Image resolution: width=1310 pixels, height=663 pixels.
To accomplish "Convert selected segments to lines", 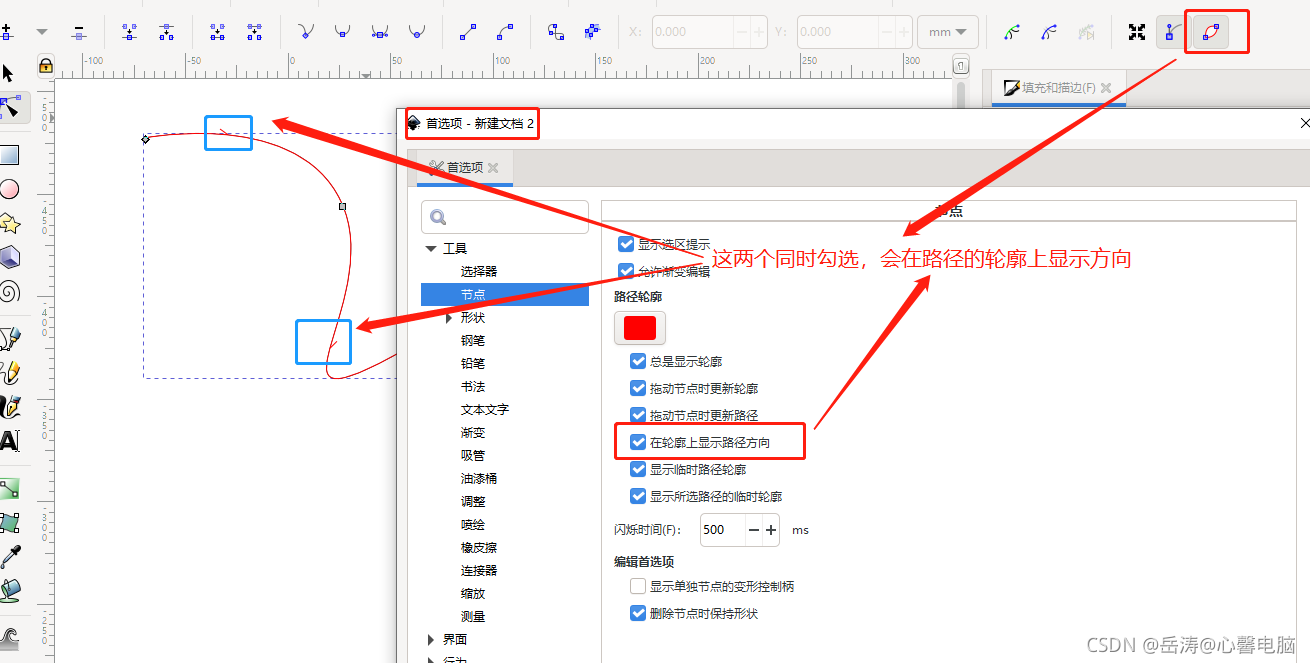I will 467,32.
